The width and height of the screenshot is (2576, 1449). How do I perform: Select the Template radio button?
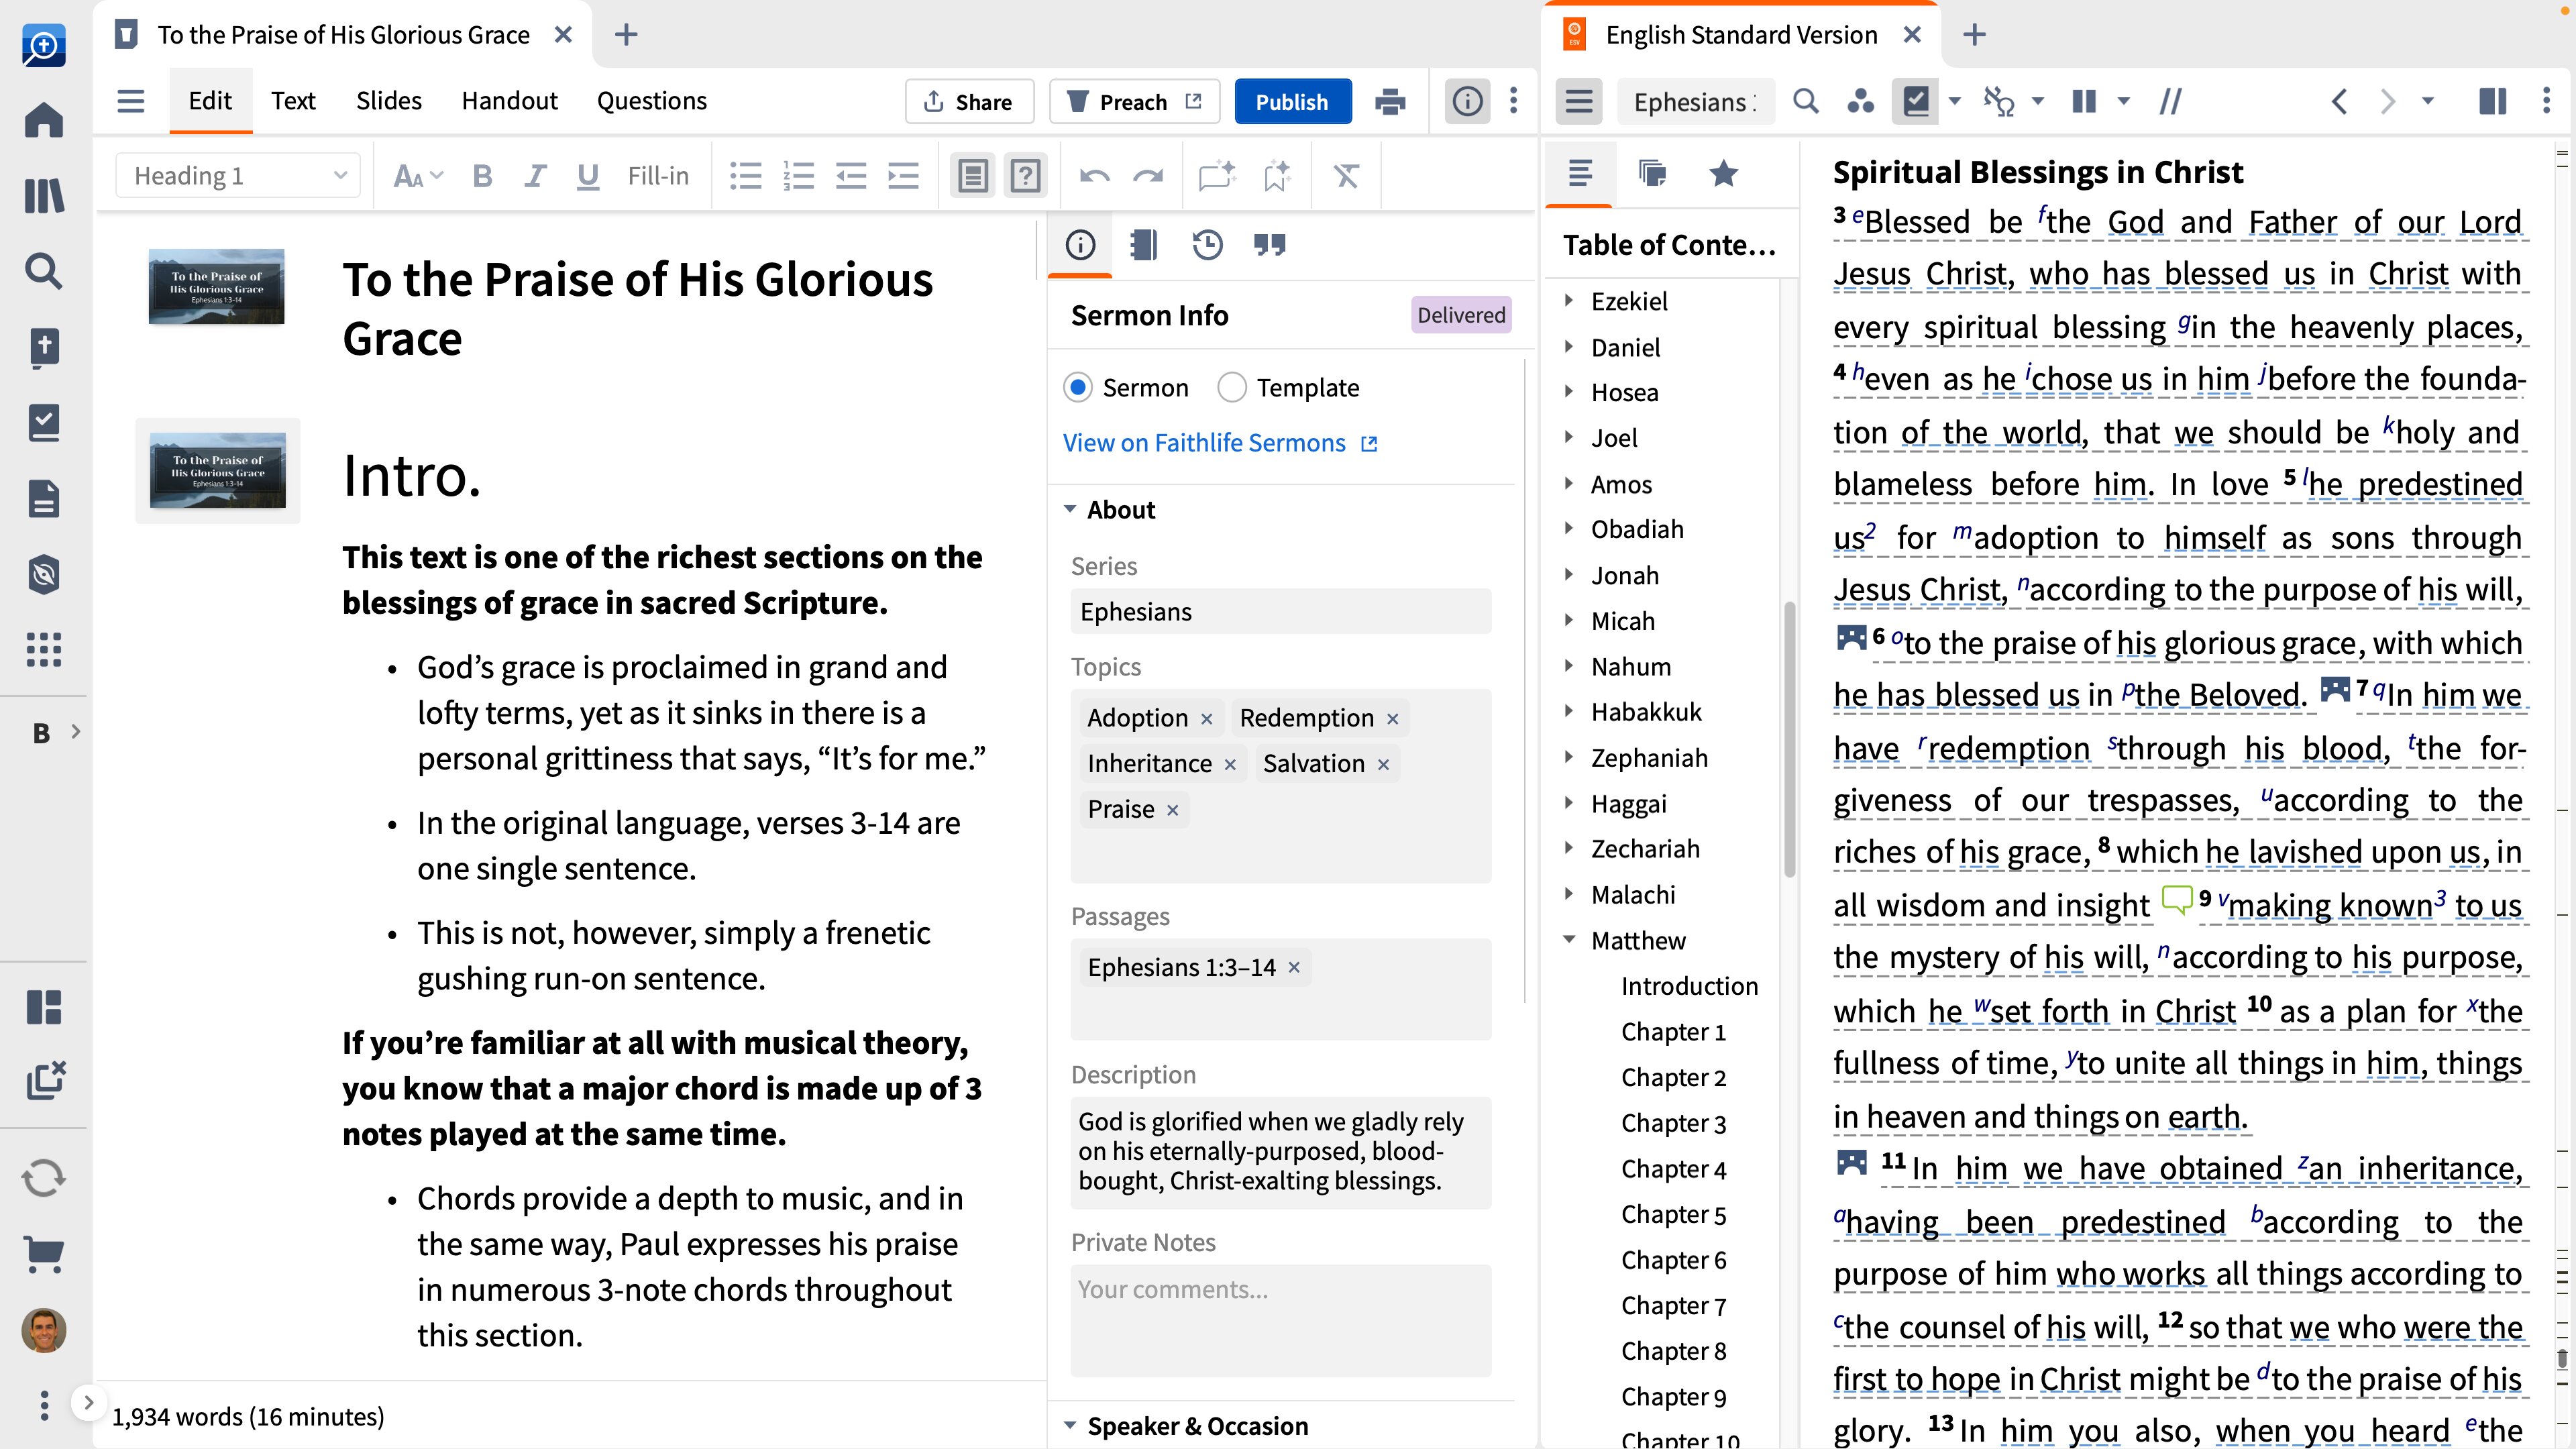click(1232, 387)
